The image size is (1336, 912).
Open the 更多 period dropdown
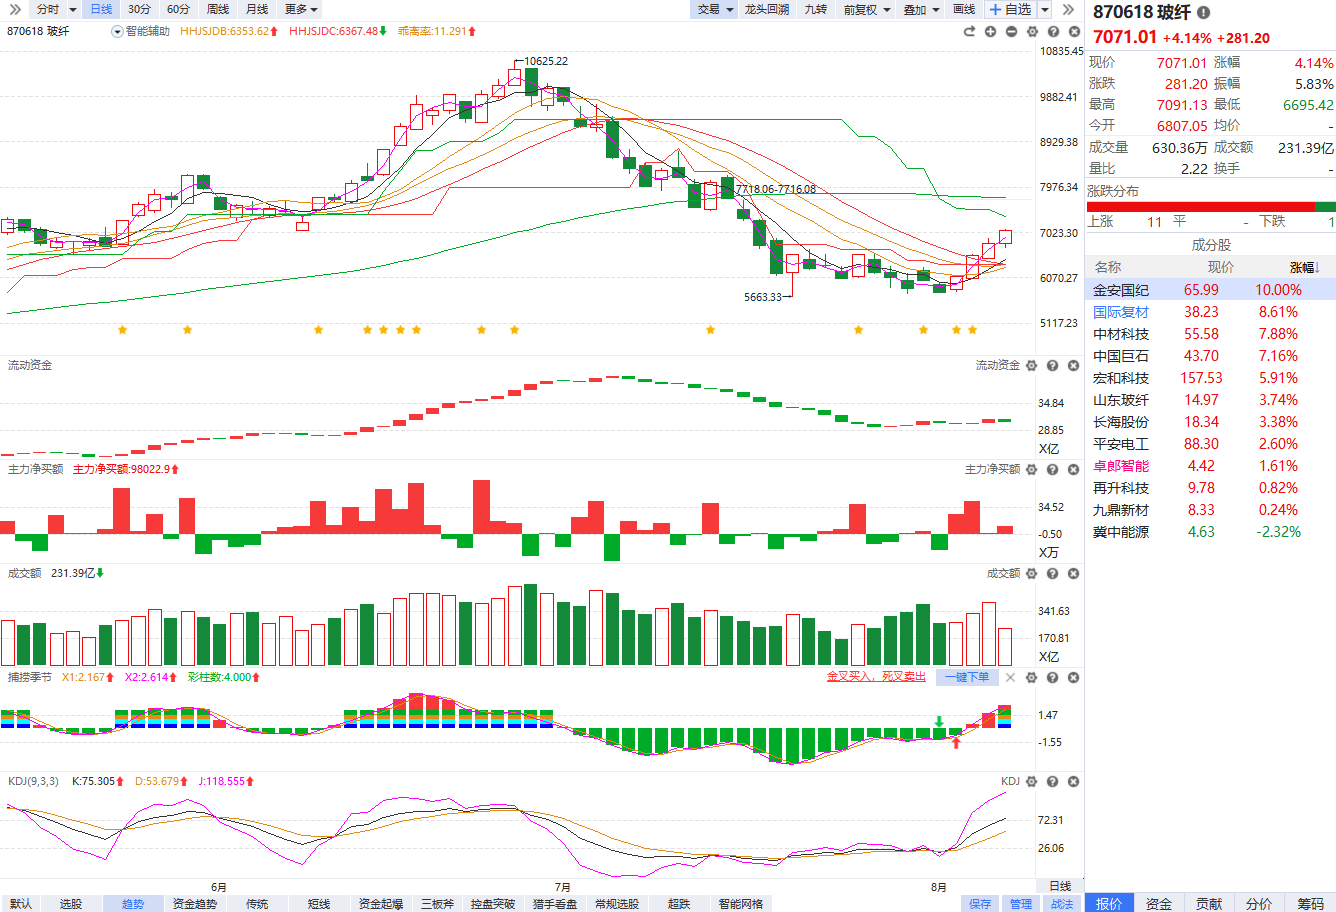(301, 9)
